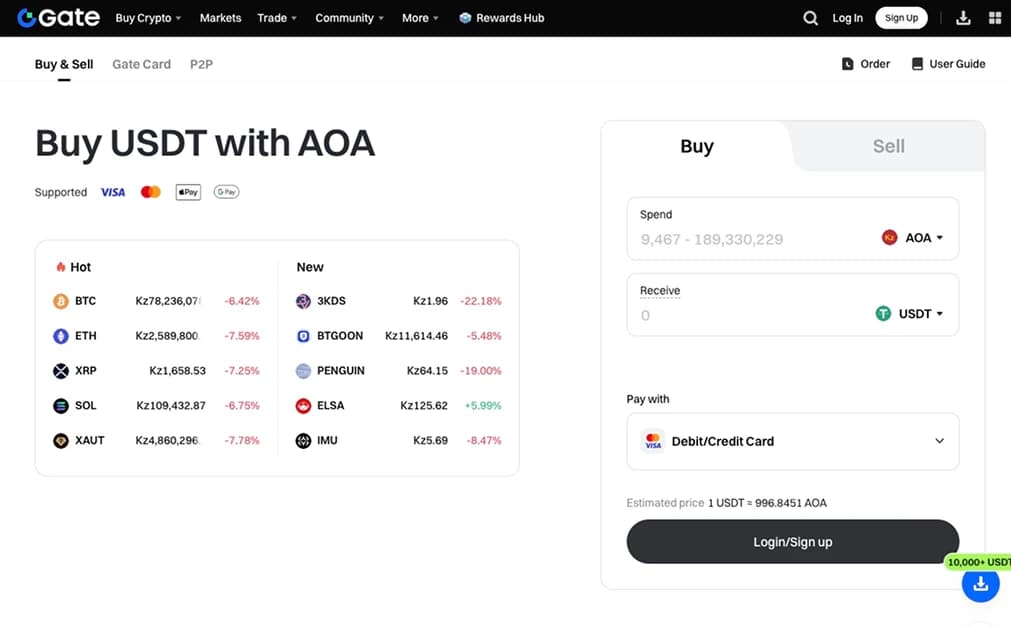Switch to the Sell tab
Screen dimensions: 1011x626
[888, 146]
